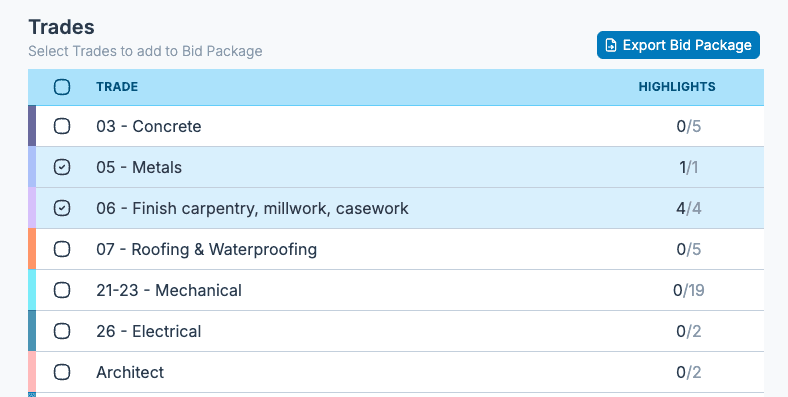Uncheck the 06 - Finish carpentry checkbox
788x397 pixels.
pyautogui.click(x=62, y=208)
